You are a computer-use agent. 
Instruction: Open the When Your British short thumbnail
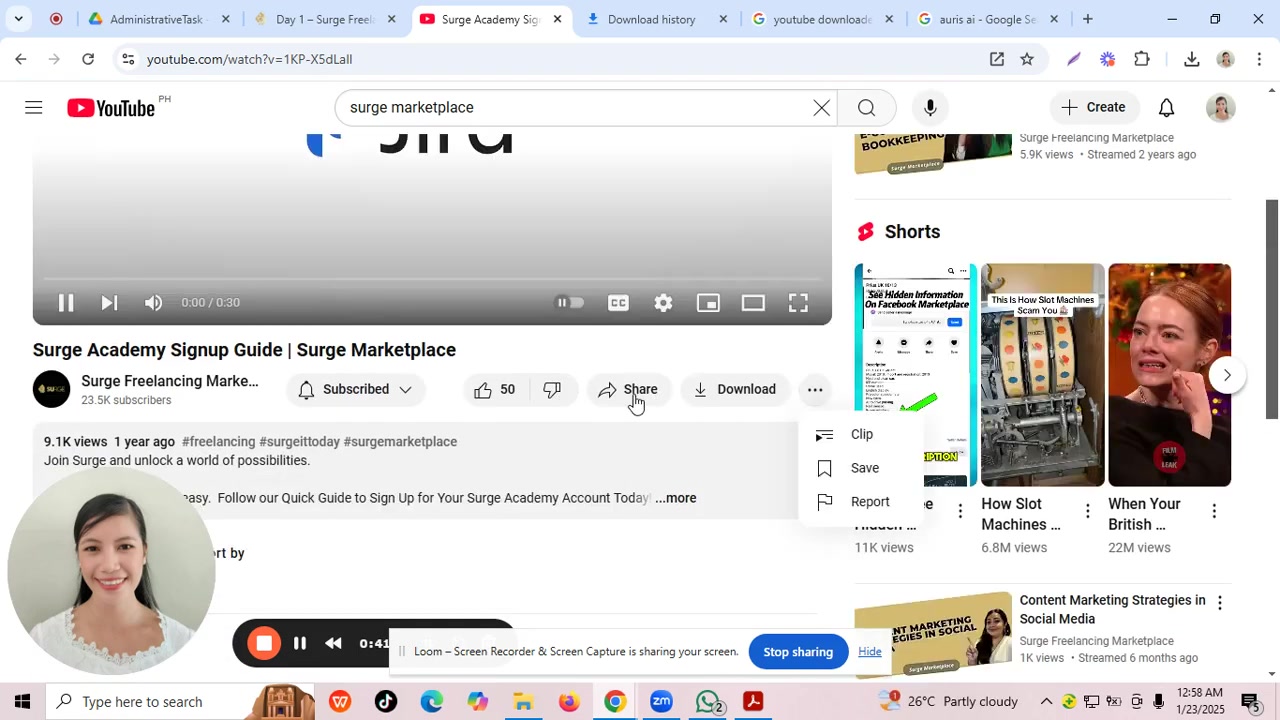click(x=1169, y=375)
